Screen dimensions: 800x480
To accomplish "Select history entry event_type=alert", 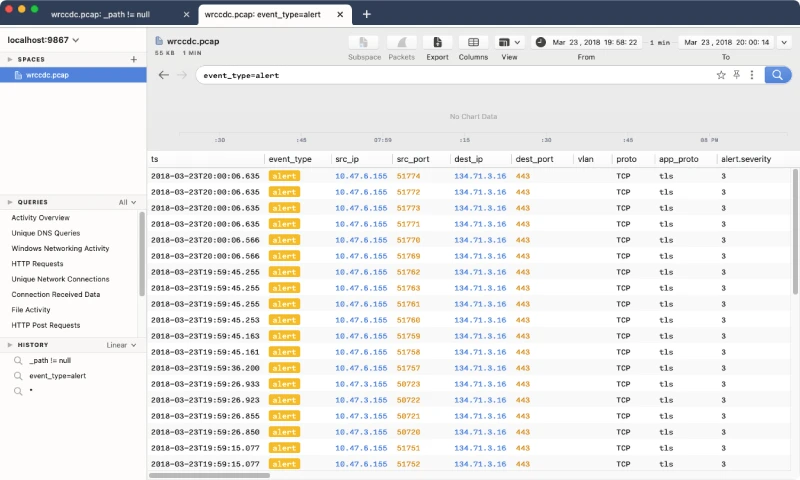I will (58, 375).
